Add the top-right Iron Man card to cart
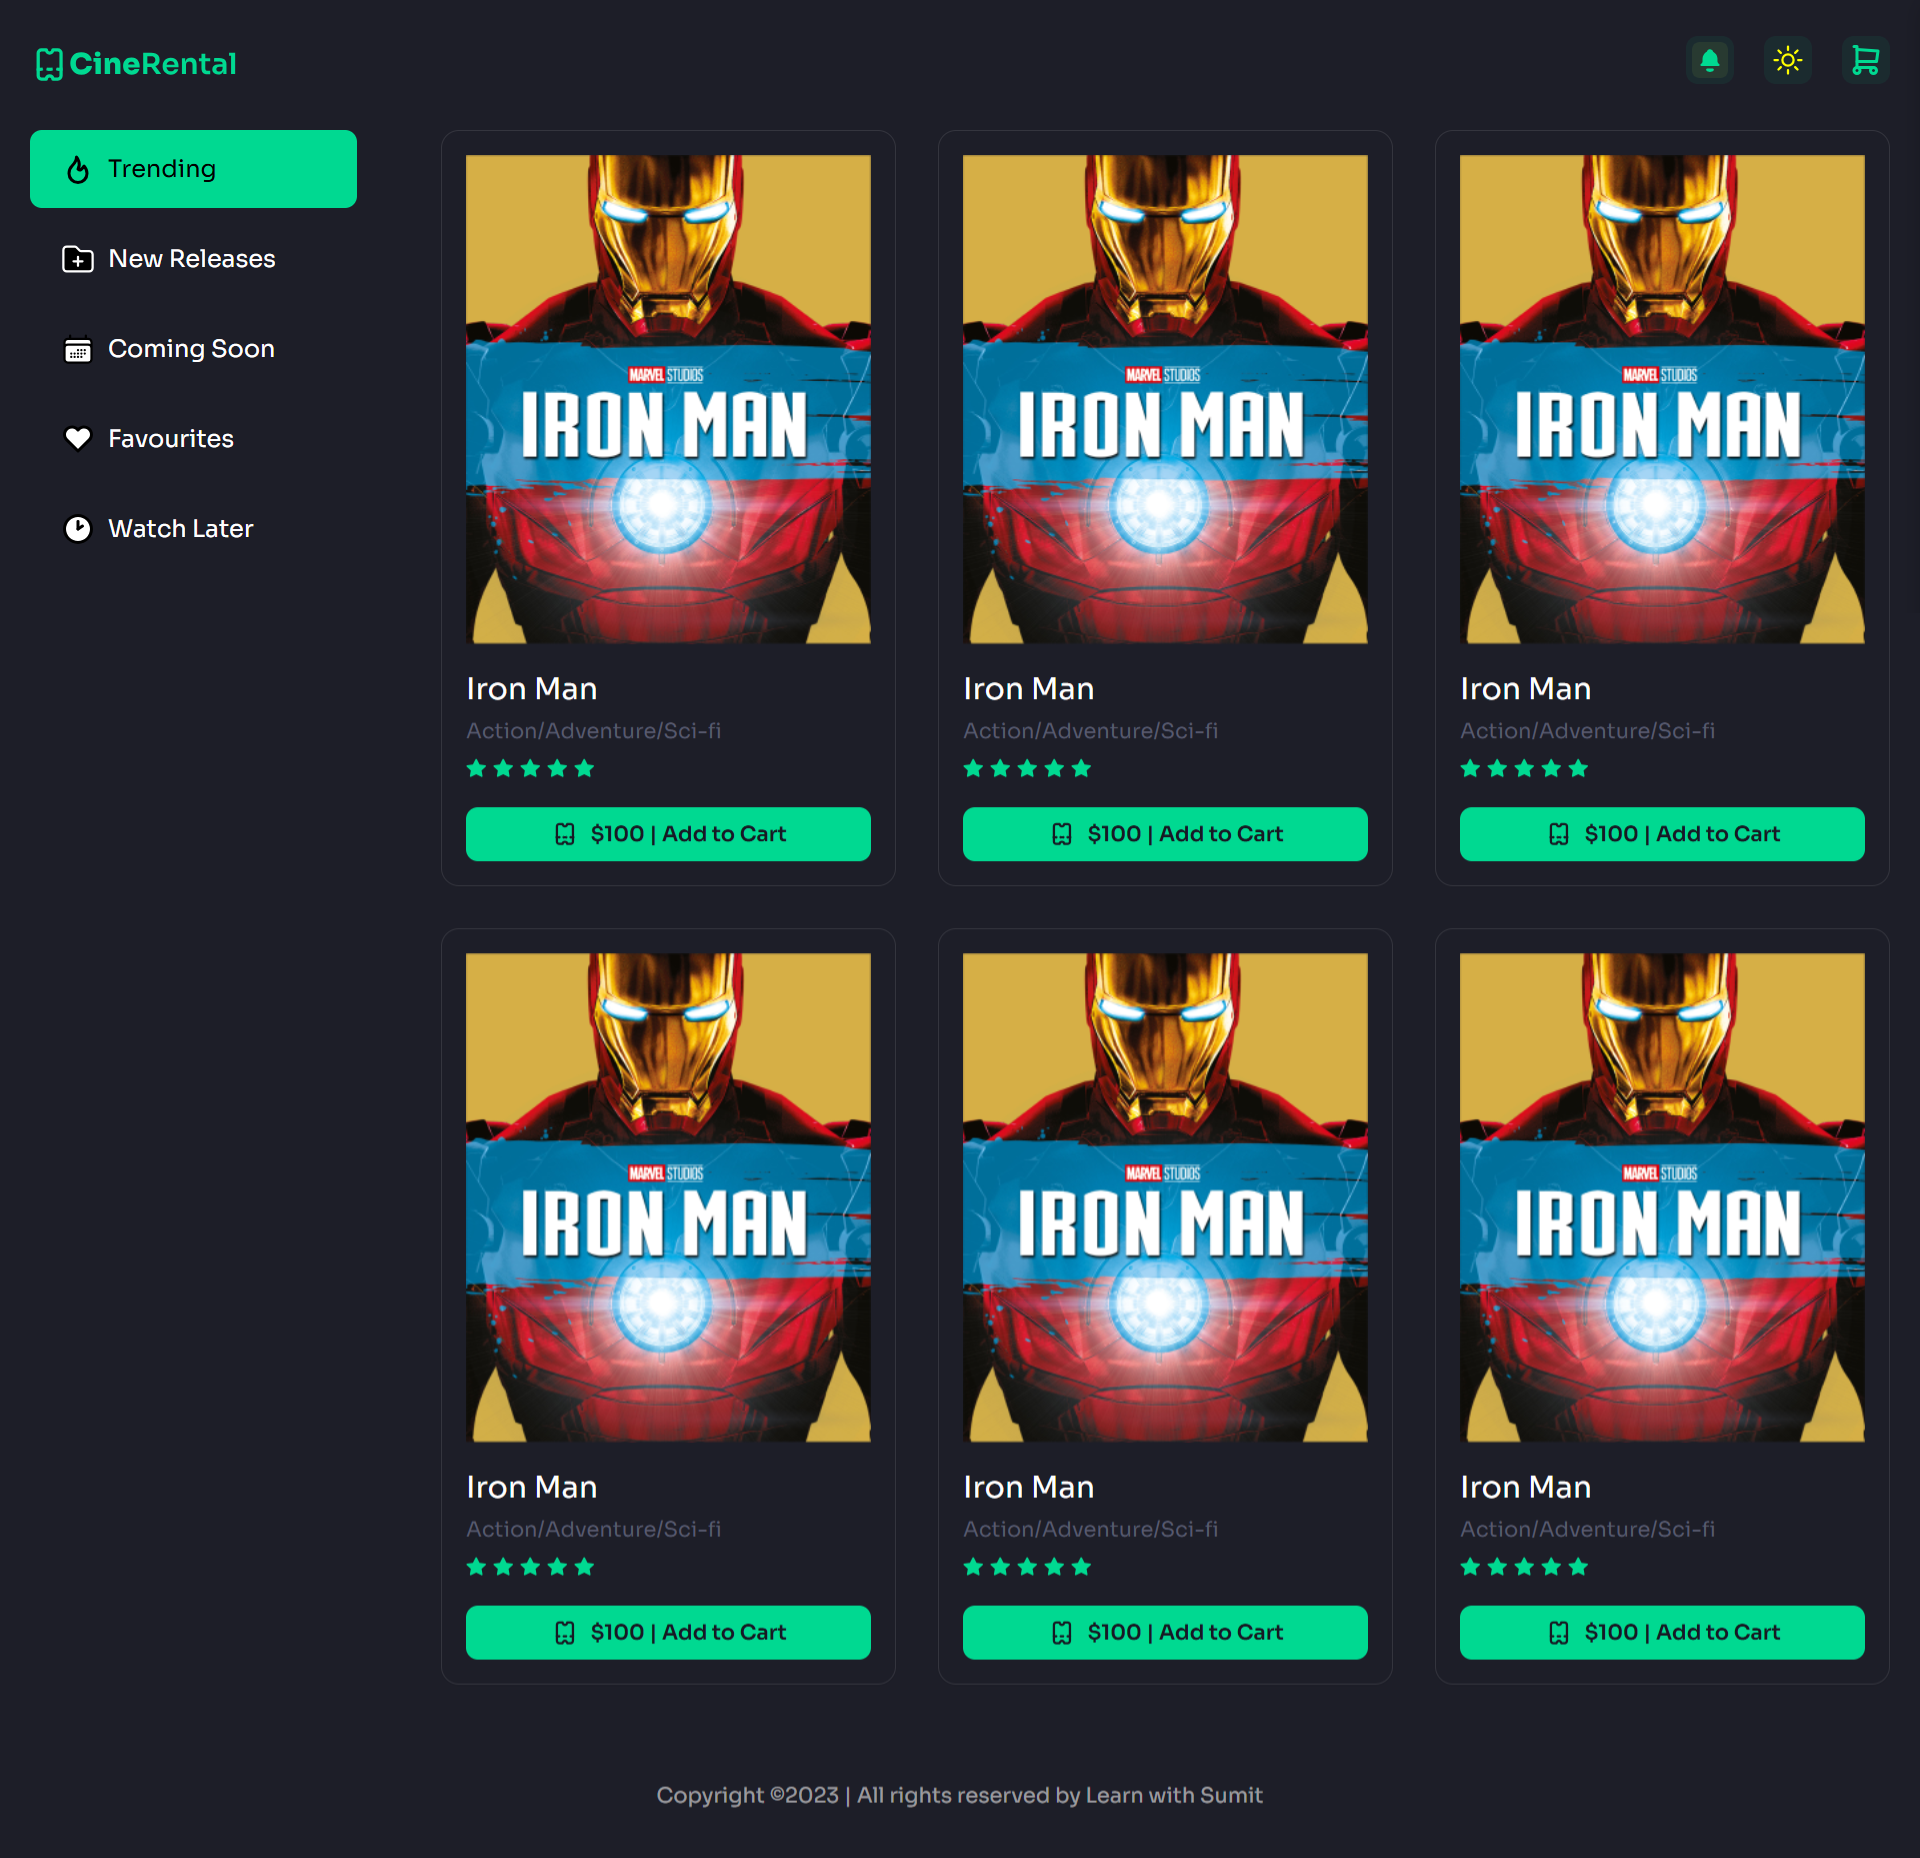Image resolution: width=1920 pixels, height=1858 pixels. (1662, 834)
